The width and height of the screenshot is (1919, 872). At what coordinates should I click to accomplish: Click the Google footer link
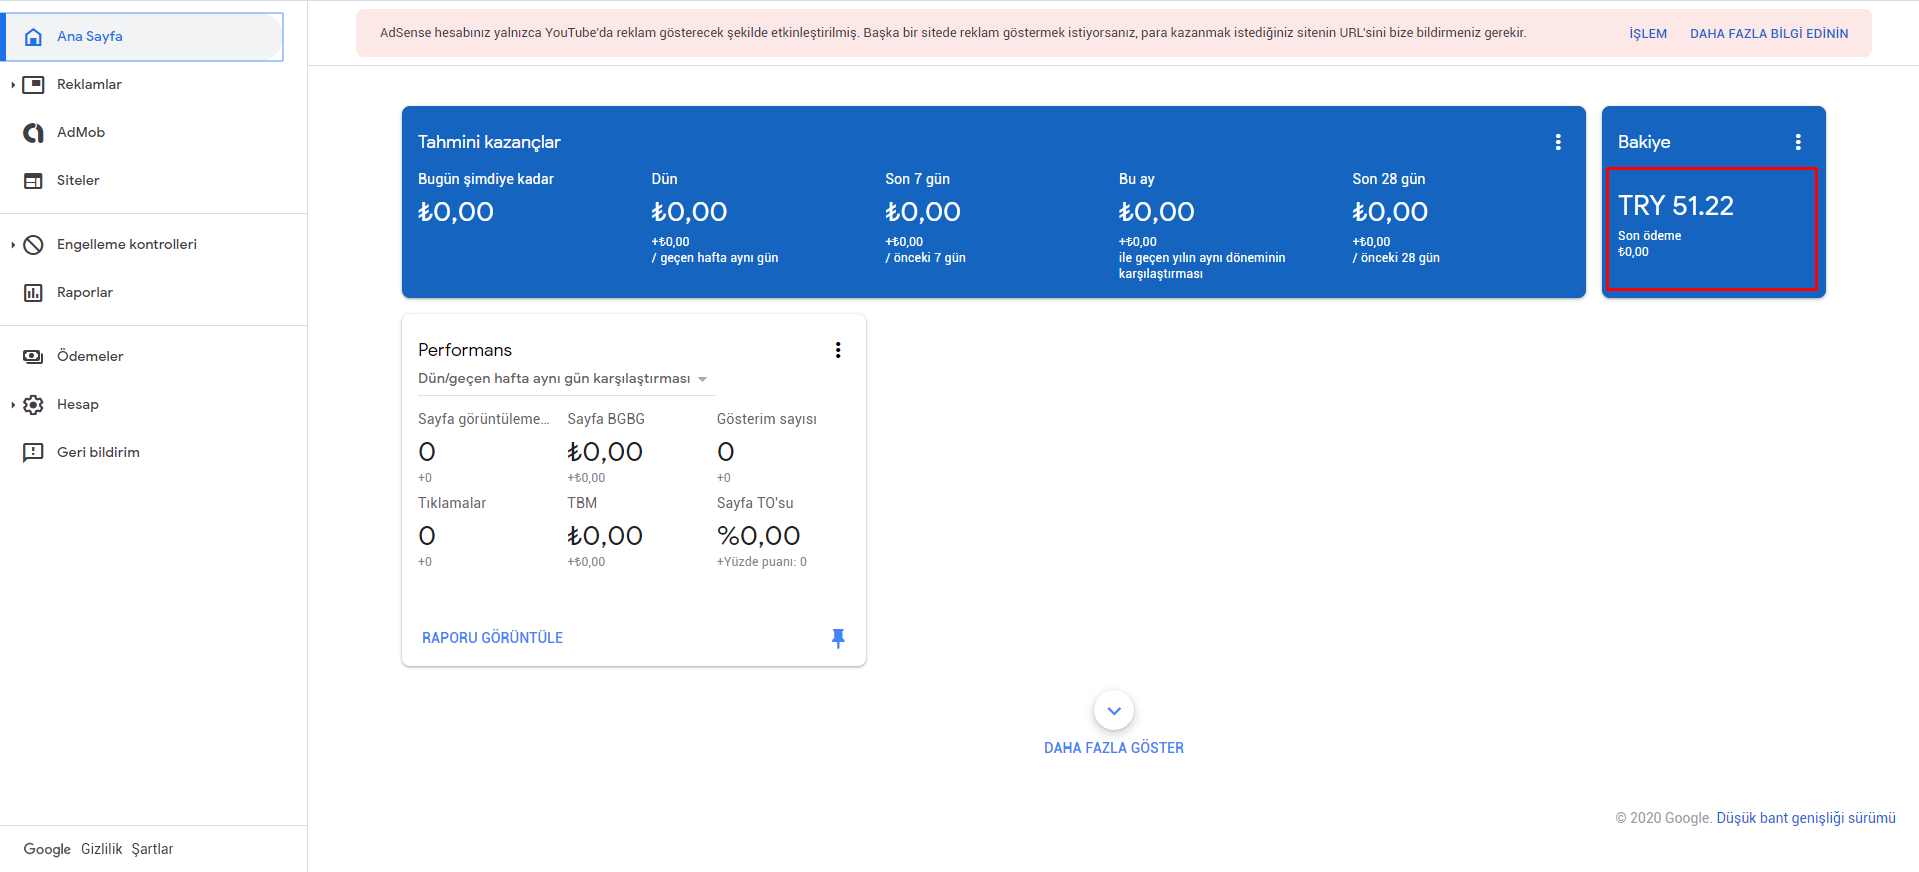(47, 849)
